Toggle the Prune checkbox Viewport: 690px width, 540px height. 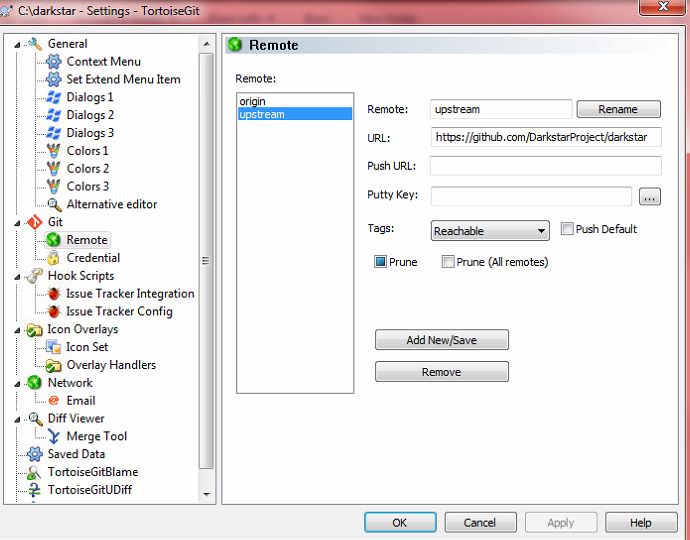tap(380, 262)
